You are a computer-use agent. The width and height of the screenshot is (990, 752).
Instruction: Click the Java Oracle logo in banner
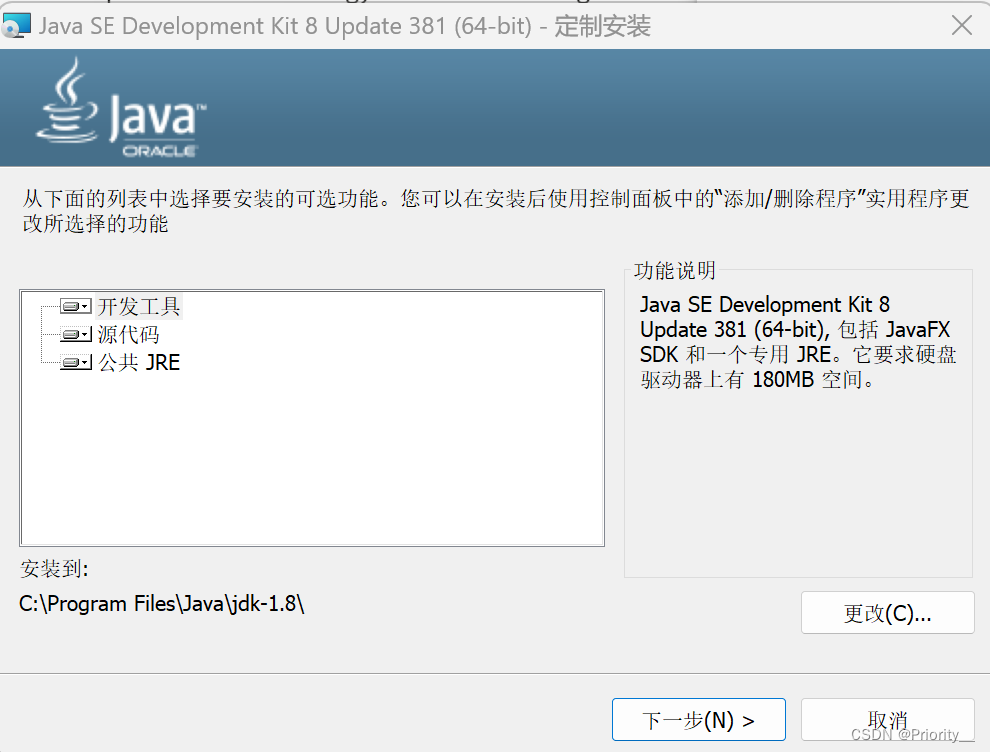click(x=121, y=107)
